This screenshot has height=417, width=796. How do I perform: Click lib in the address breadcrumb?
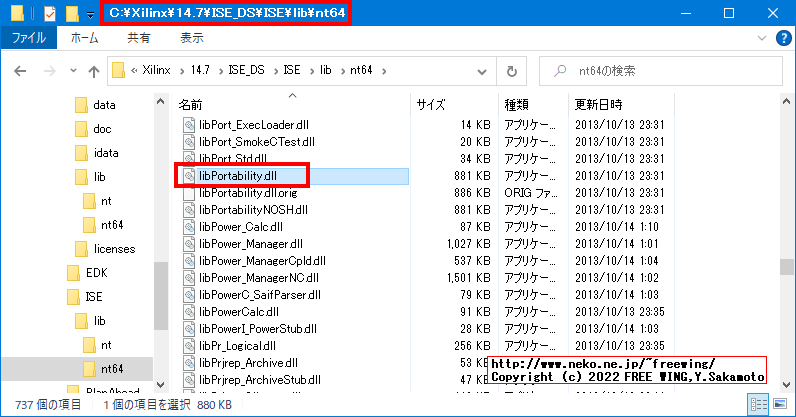click(x=325, y=70)
